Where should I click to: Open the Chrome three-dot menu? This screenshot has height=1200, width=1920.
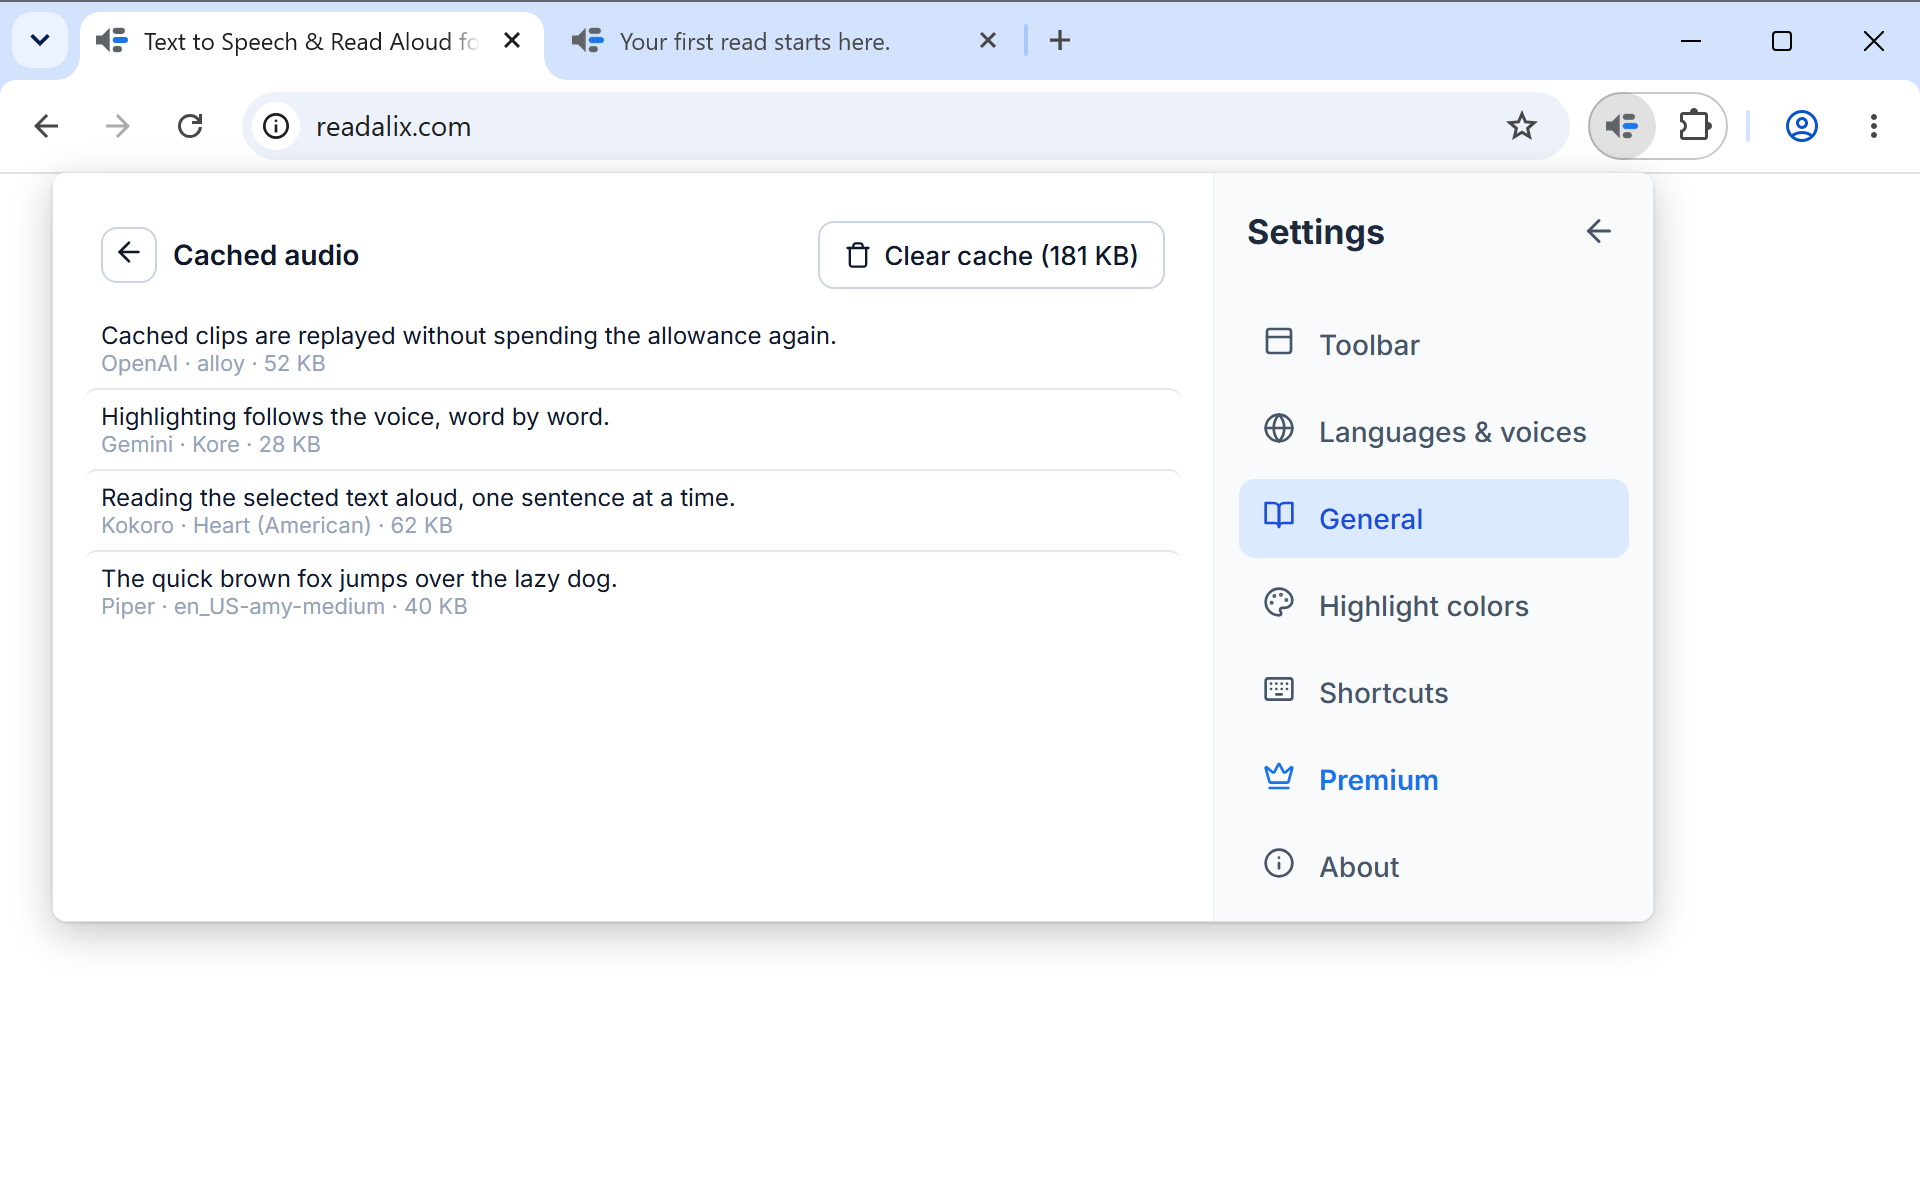point(1874,126)
